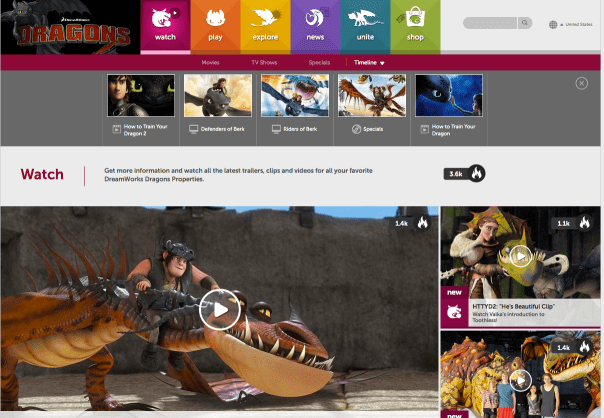Play the He's Beautiful clip video
Viewport: 604px width, 418px height.
(x=520, y=256)
